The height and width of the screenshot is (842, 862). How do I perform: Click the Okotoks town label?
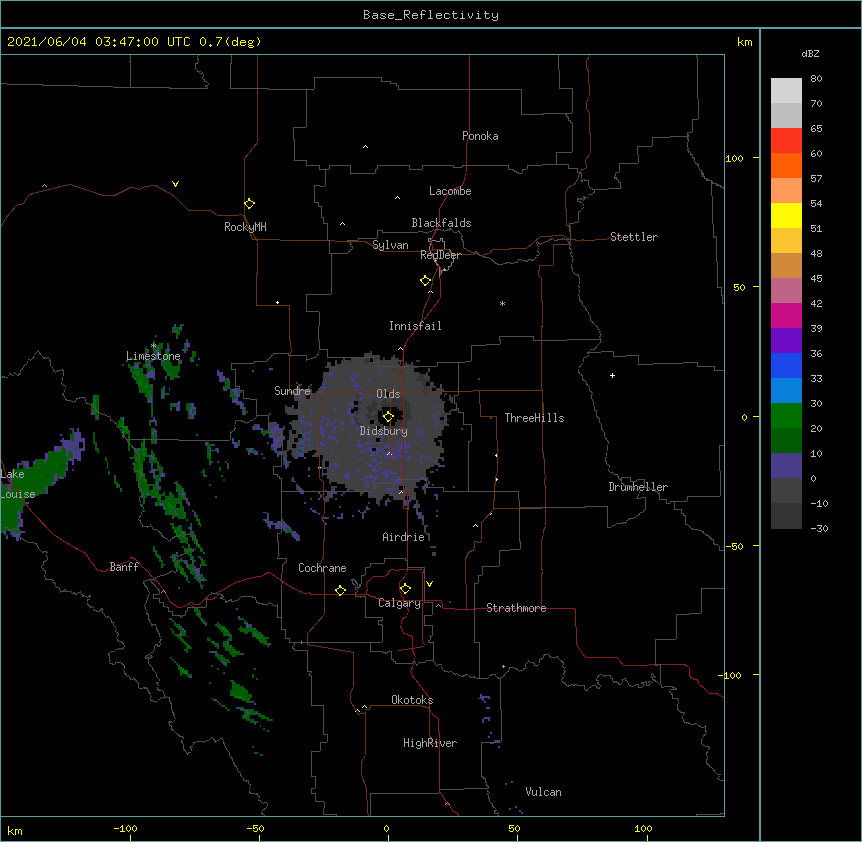412,700
